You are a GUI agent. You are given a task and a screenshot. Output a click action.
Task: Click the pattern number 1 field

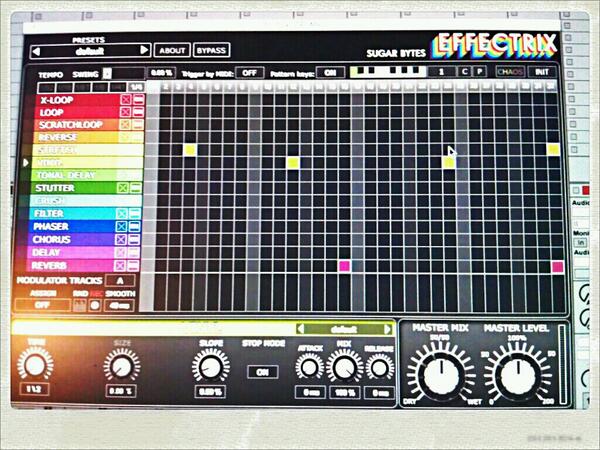[x=441, y=72]
